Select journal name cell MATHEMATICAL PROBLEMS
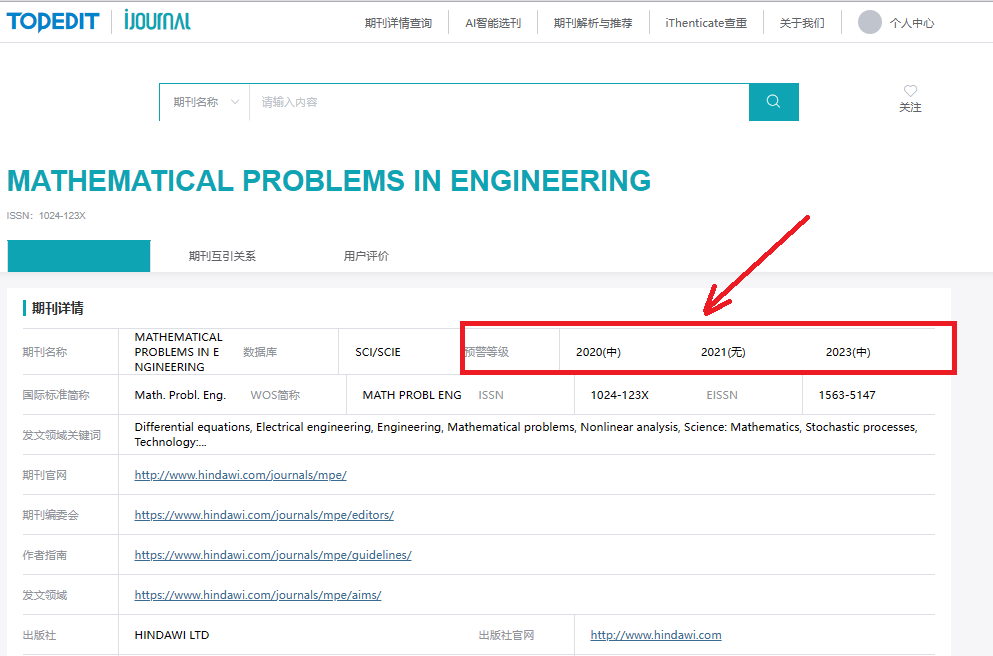Image resolution: width=993 pixels, height=656 pixels. coord(179,352)
